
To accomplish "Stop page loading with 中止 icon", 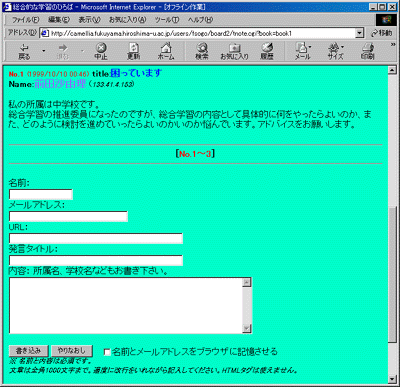I will (x=101, y=51).
